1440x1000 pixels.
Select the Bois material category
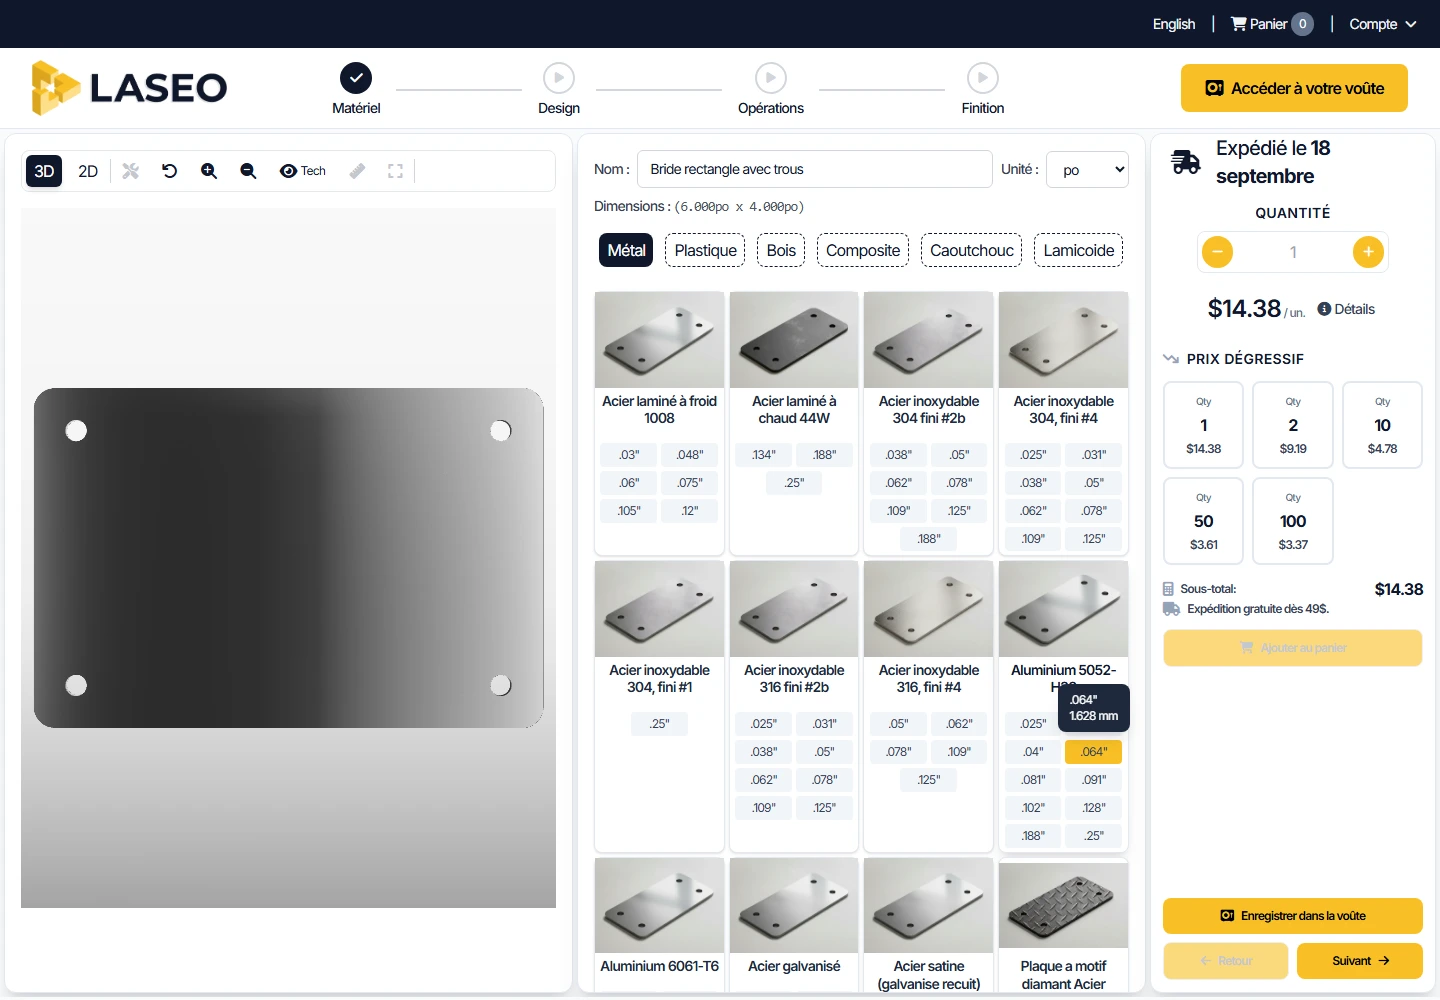point(781,250)
